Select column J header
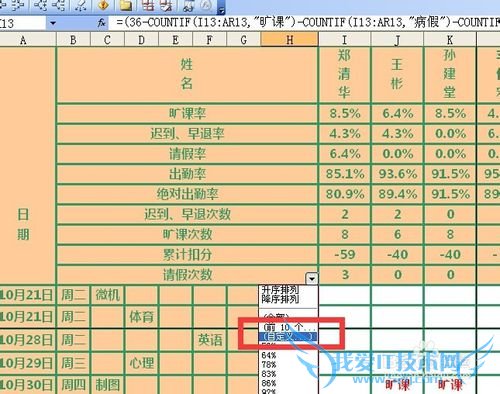Image resolution: width=500 pixels, height=394 pixels. [x=397, y=40]
